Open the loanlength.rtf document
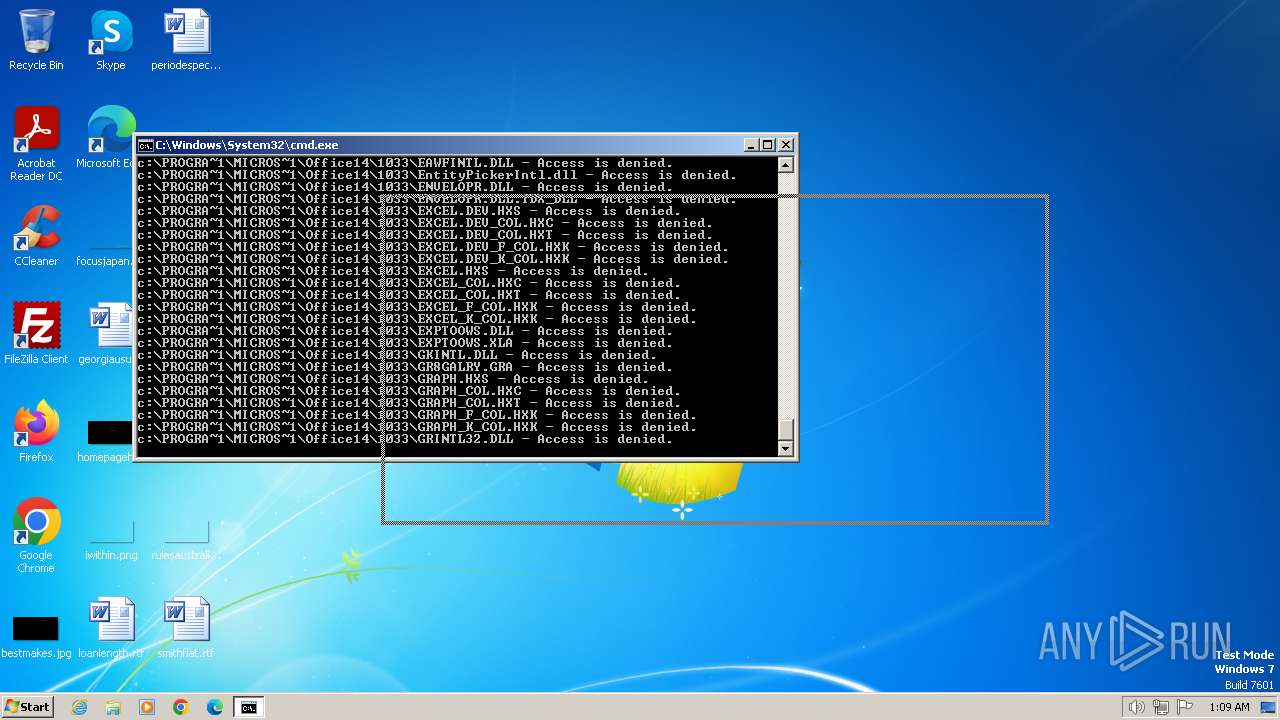Screen dimensions: 1280x720 tap(111, 628)
